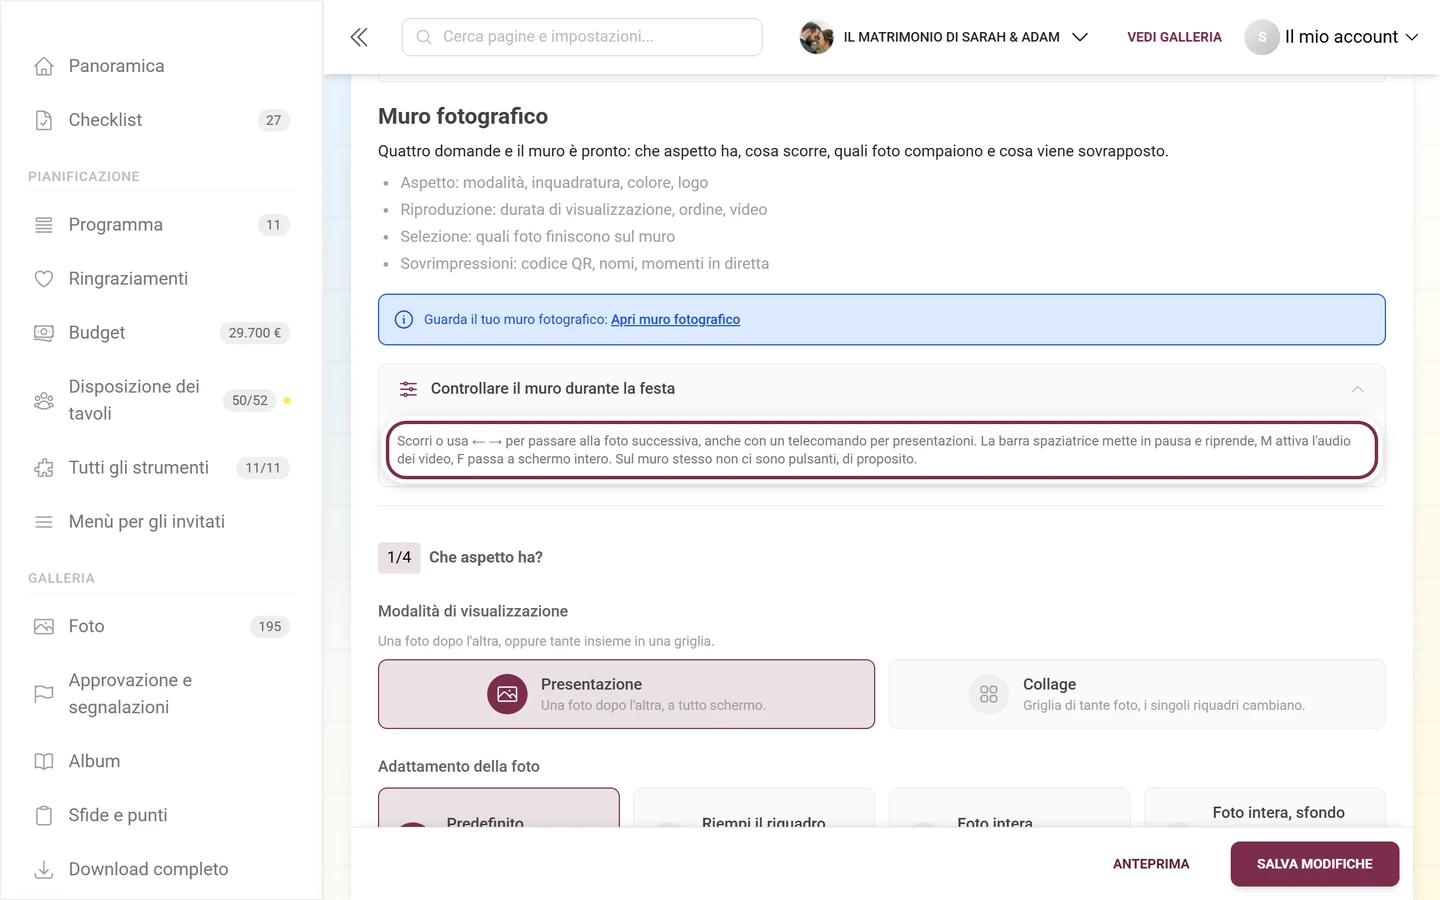The image size is (1440, 900).
Task: Open the Apri muro fotografico link
Action: [x=675, y=320]
